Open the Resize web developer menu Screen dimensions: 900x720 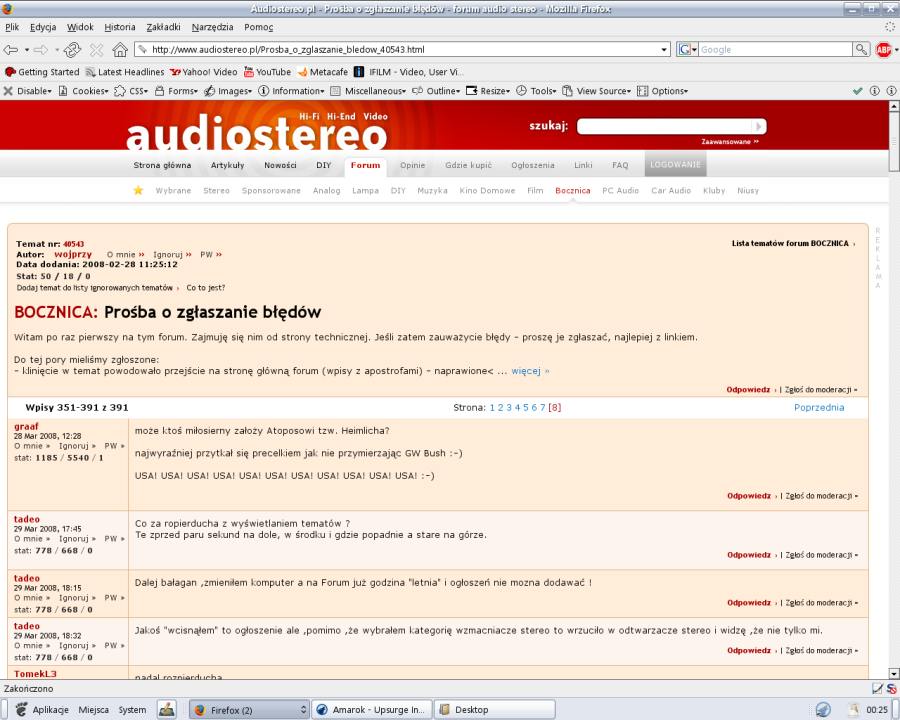(x=488, y=91)
